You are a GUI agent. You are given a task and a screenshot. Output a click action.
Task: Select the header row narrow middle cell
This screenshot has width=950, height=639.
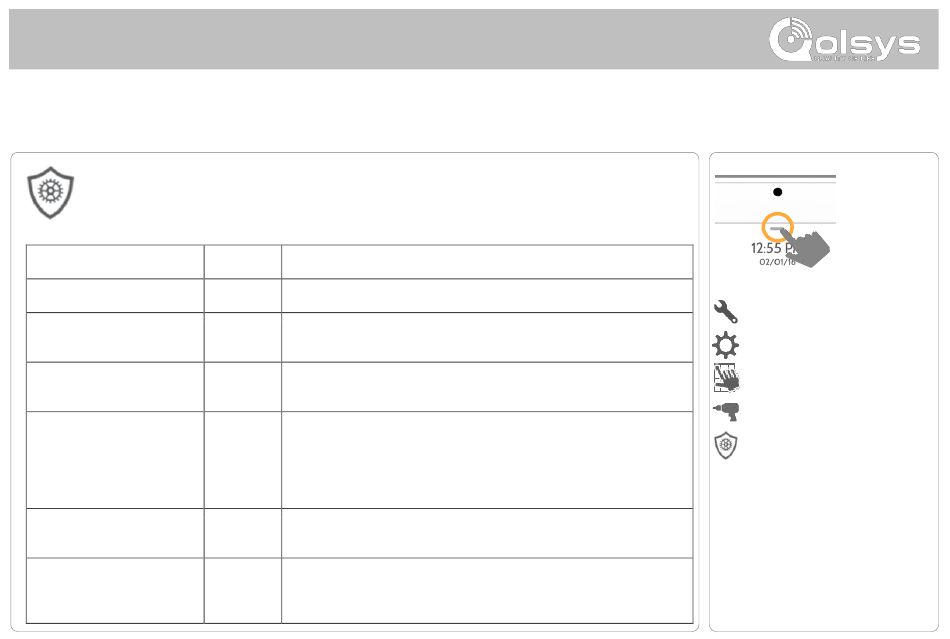tap(243, 262)
